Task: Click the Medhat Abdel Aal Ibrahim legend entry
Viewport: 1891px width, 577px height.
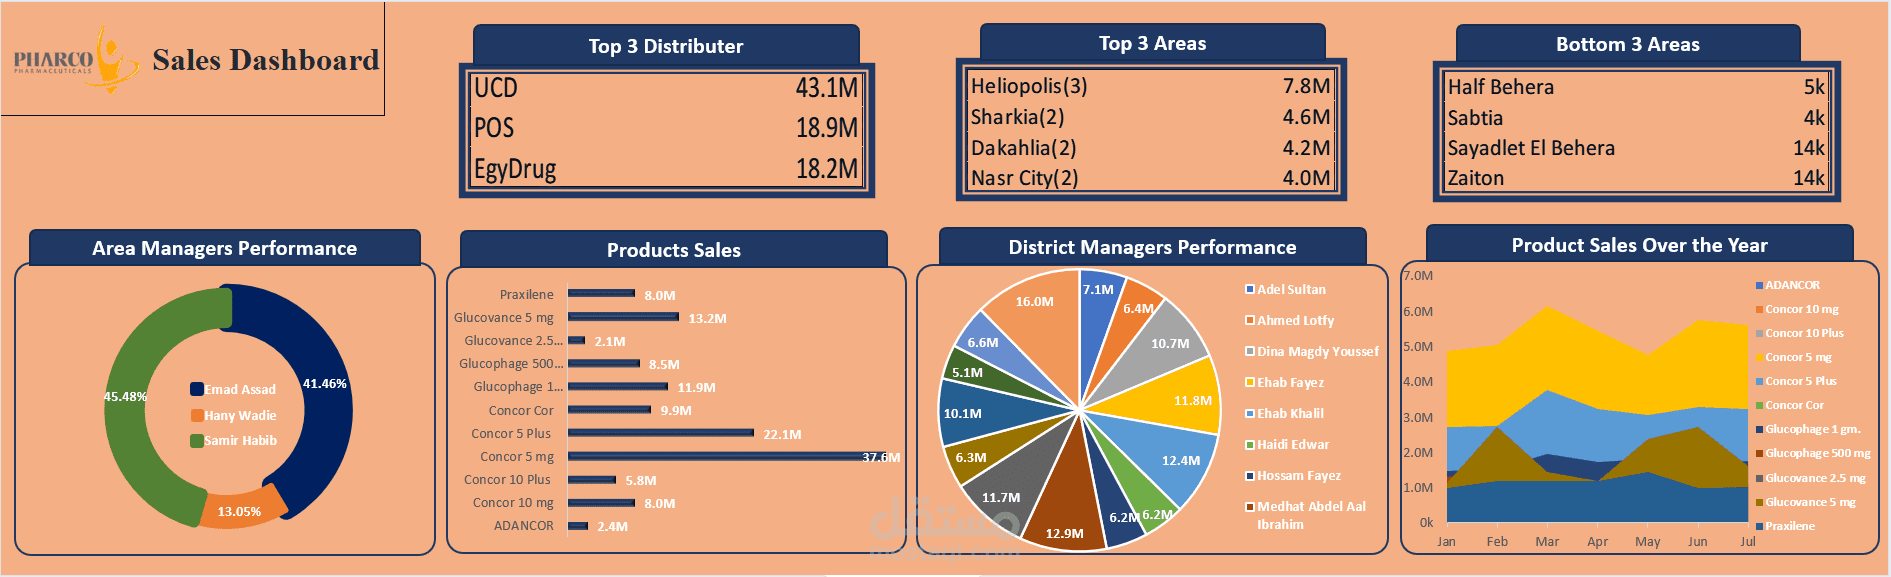Action: (x=1305, y=515)
